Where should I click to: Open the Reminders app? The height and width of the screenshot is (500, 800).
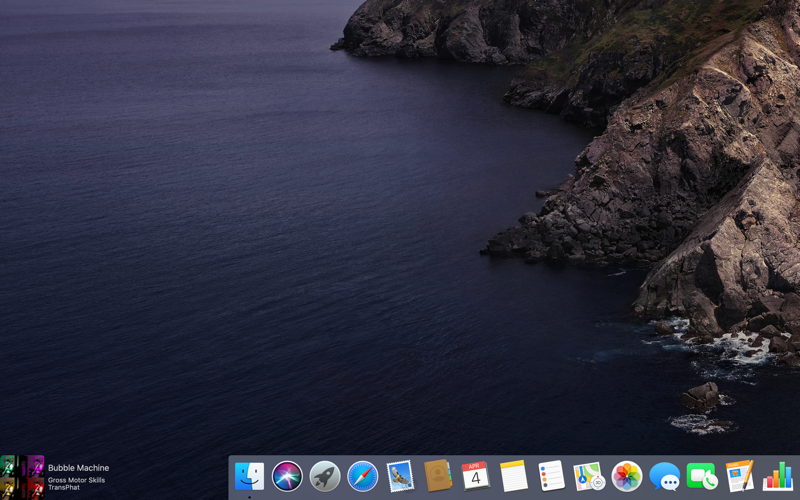(551, 476)
